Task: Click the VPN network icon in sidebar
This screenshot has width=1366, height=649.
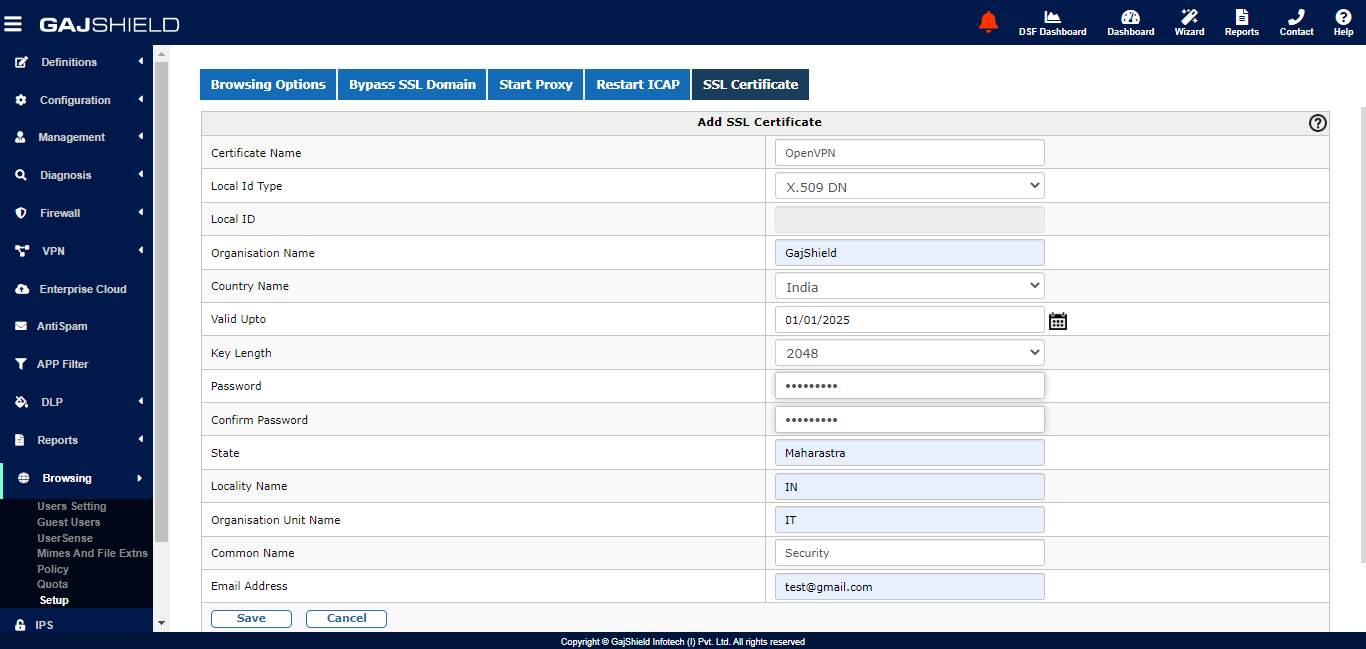Action: (22, 251)
